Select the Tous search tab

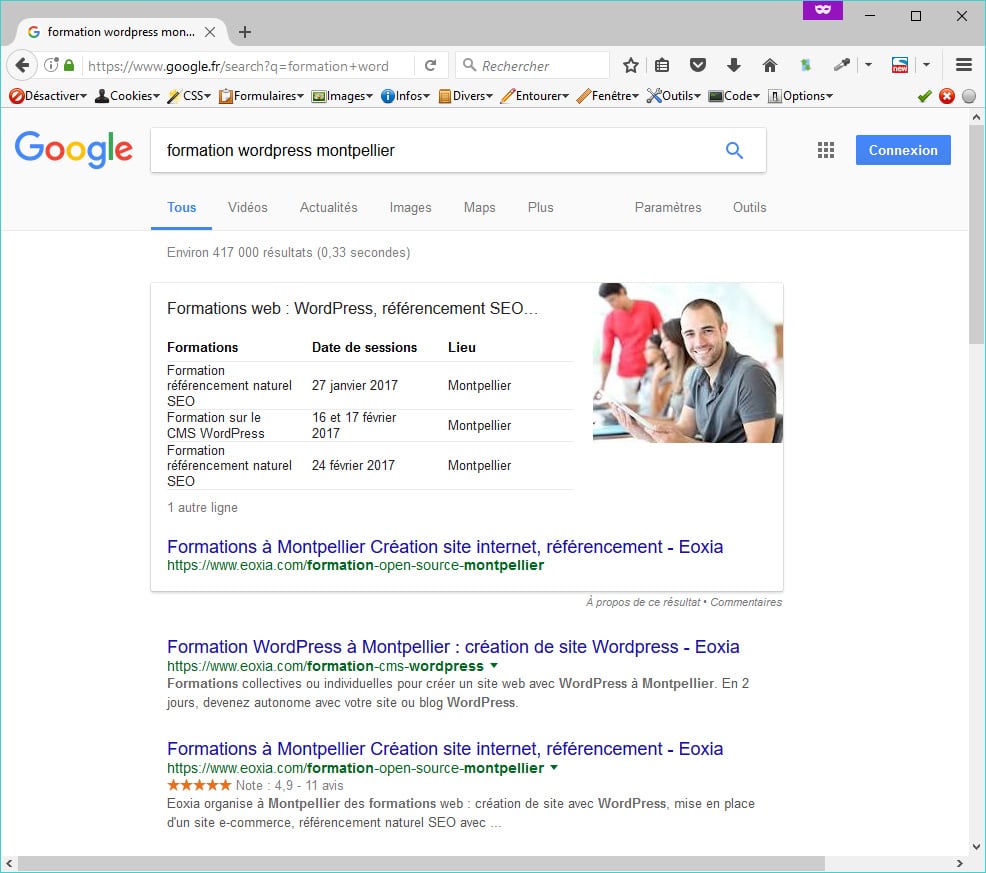tap(181, 208)
